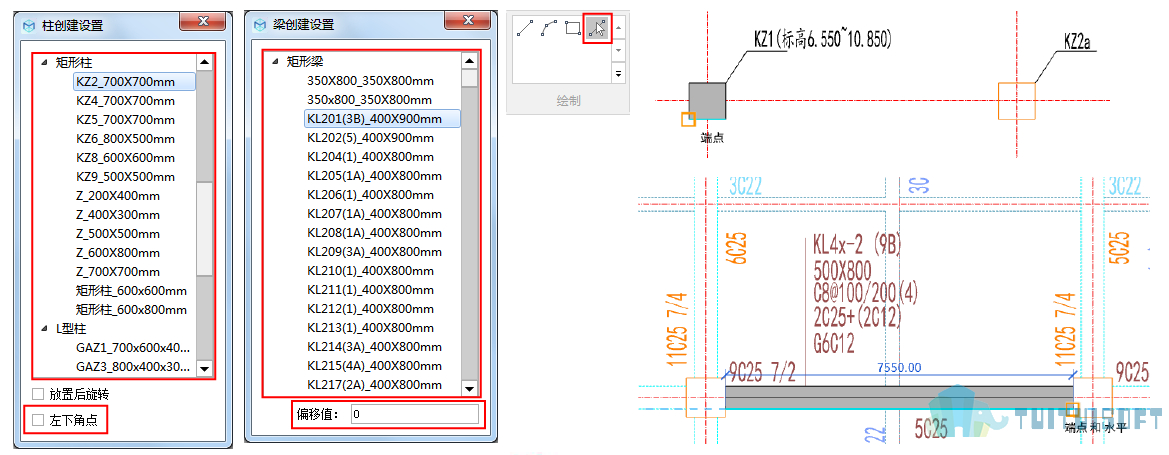This screenshot has width=1169, height=455.
Task: Click the column list scrollbar thumb
Action: [204, 227]
